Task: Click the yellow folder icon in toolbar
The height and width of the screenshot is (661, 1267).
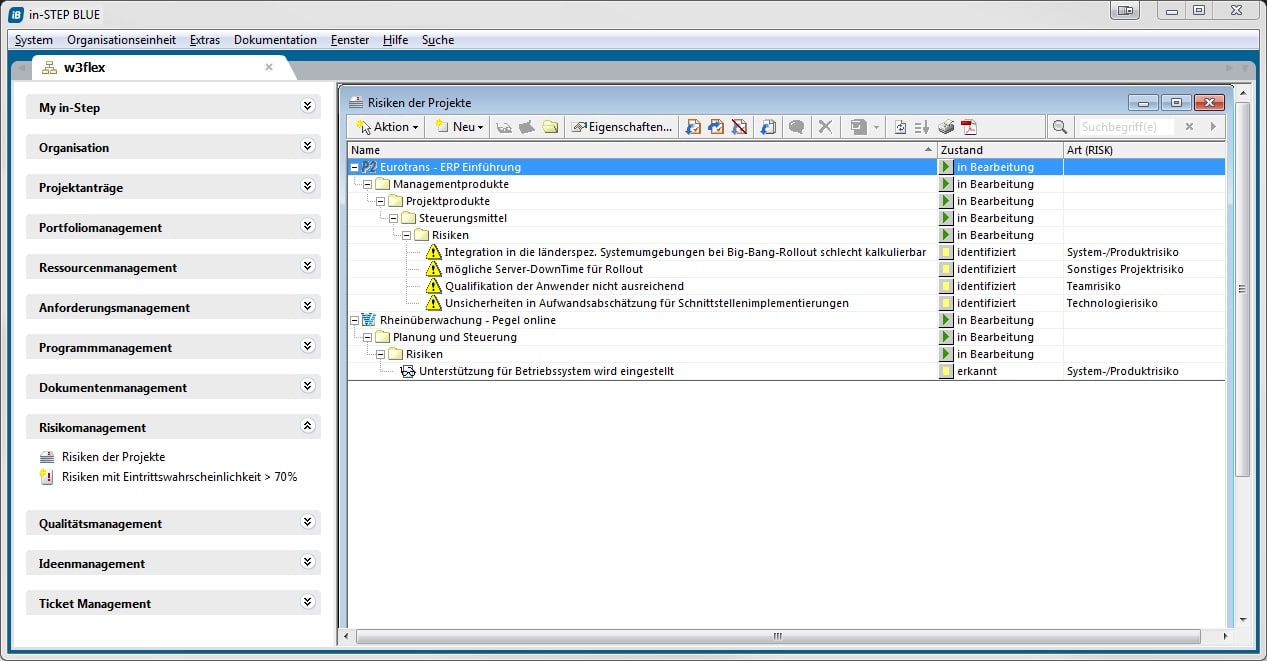Action: [x=550, y=127]
